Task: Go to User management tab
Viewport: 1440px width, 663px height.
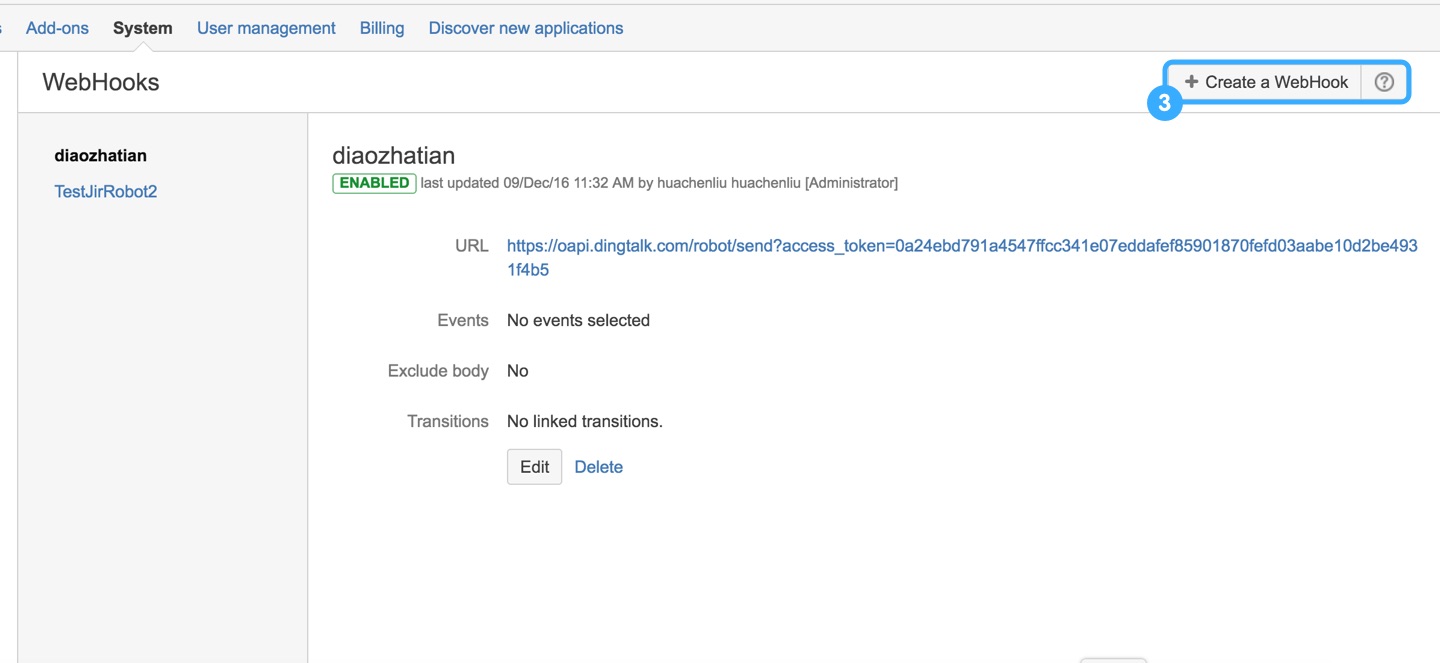Action: click(266, 28)
